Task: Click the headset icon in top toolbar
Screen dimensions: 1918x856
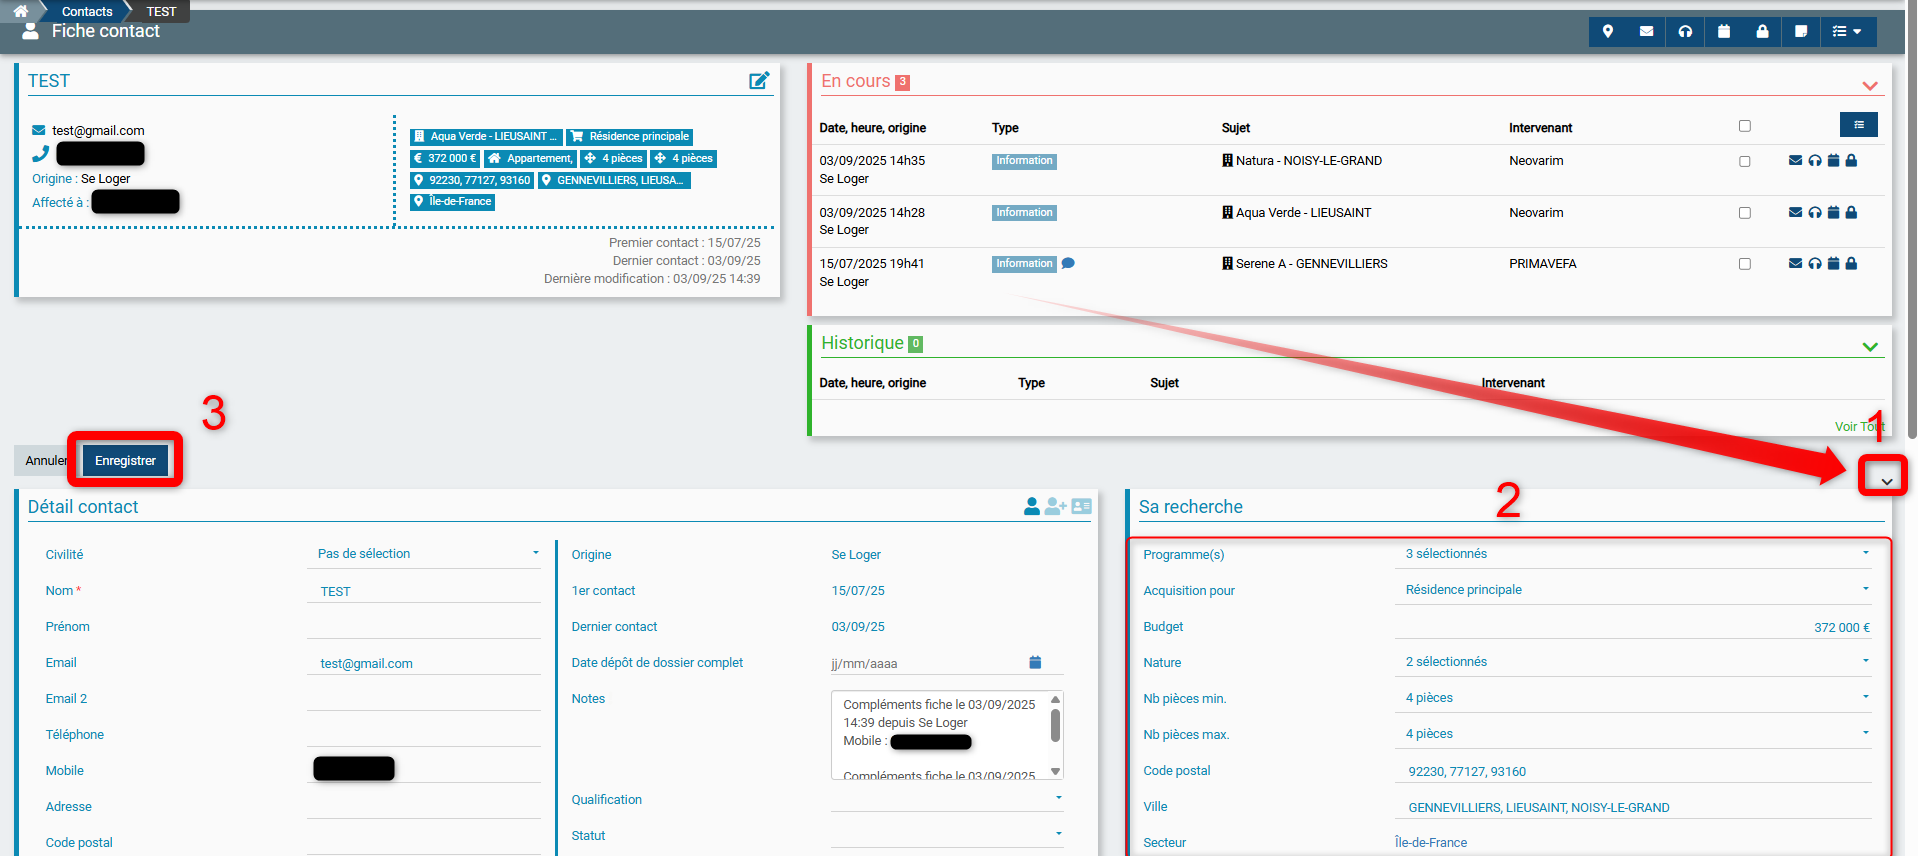Action: [x=1685, y=31]
